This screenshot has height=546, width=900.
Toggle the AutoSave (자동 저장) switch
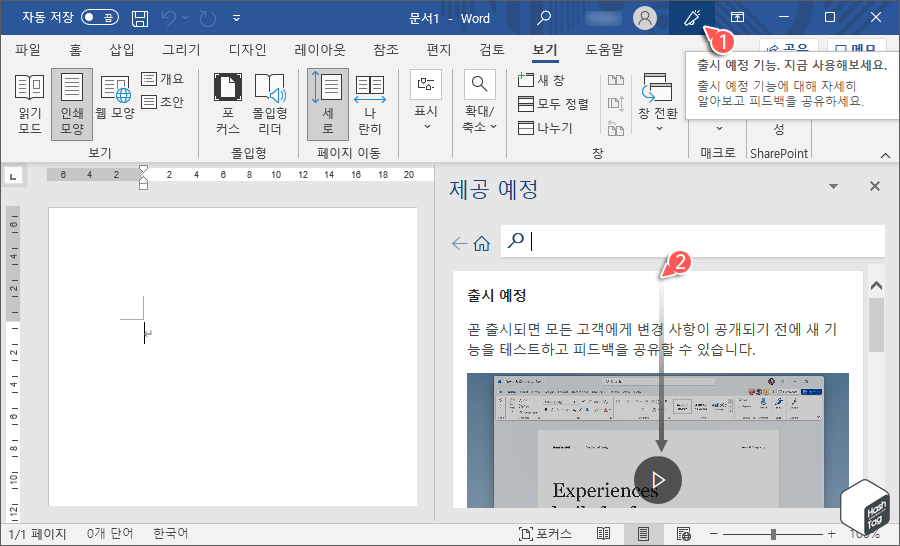[100, 17]
